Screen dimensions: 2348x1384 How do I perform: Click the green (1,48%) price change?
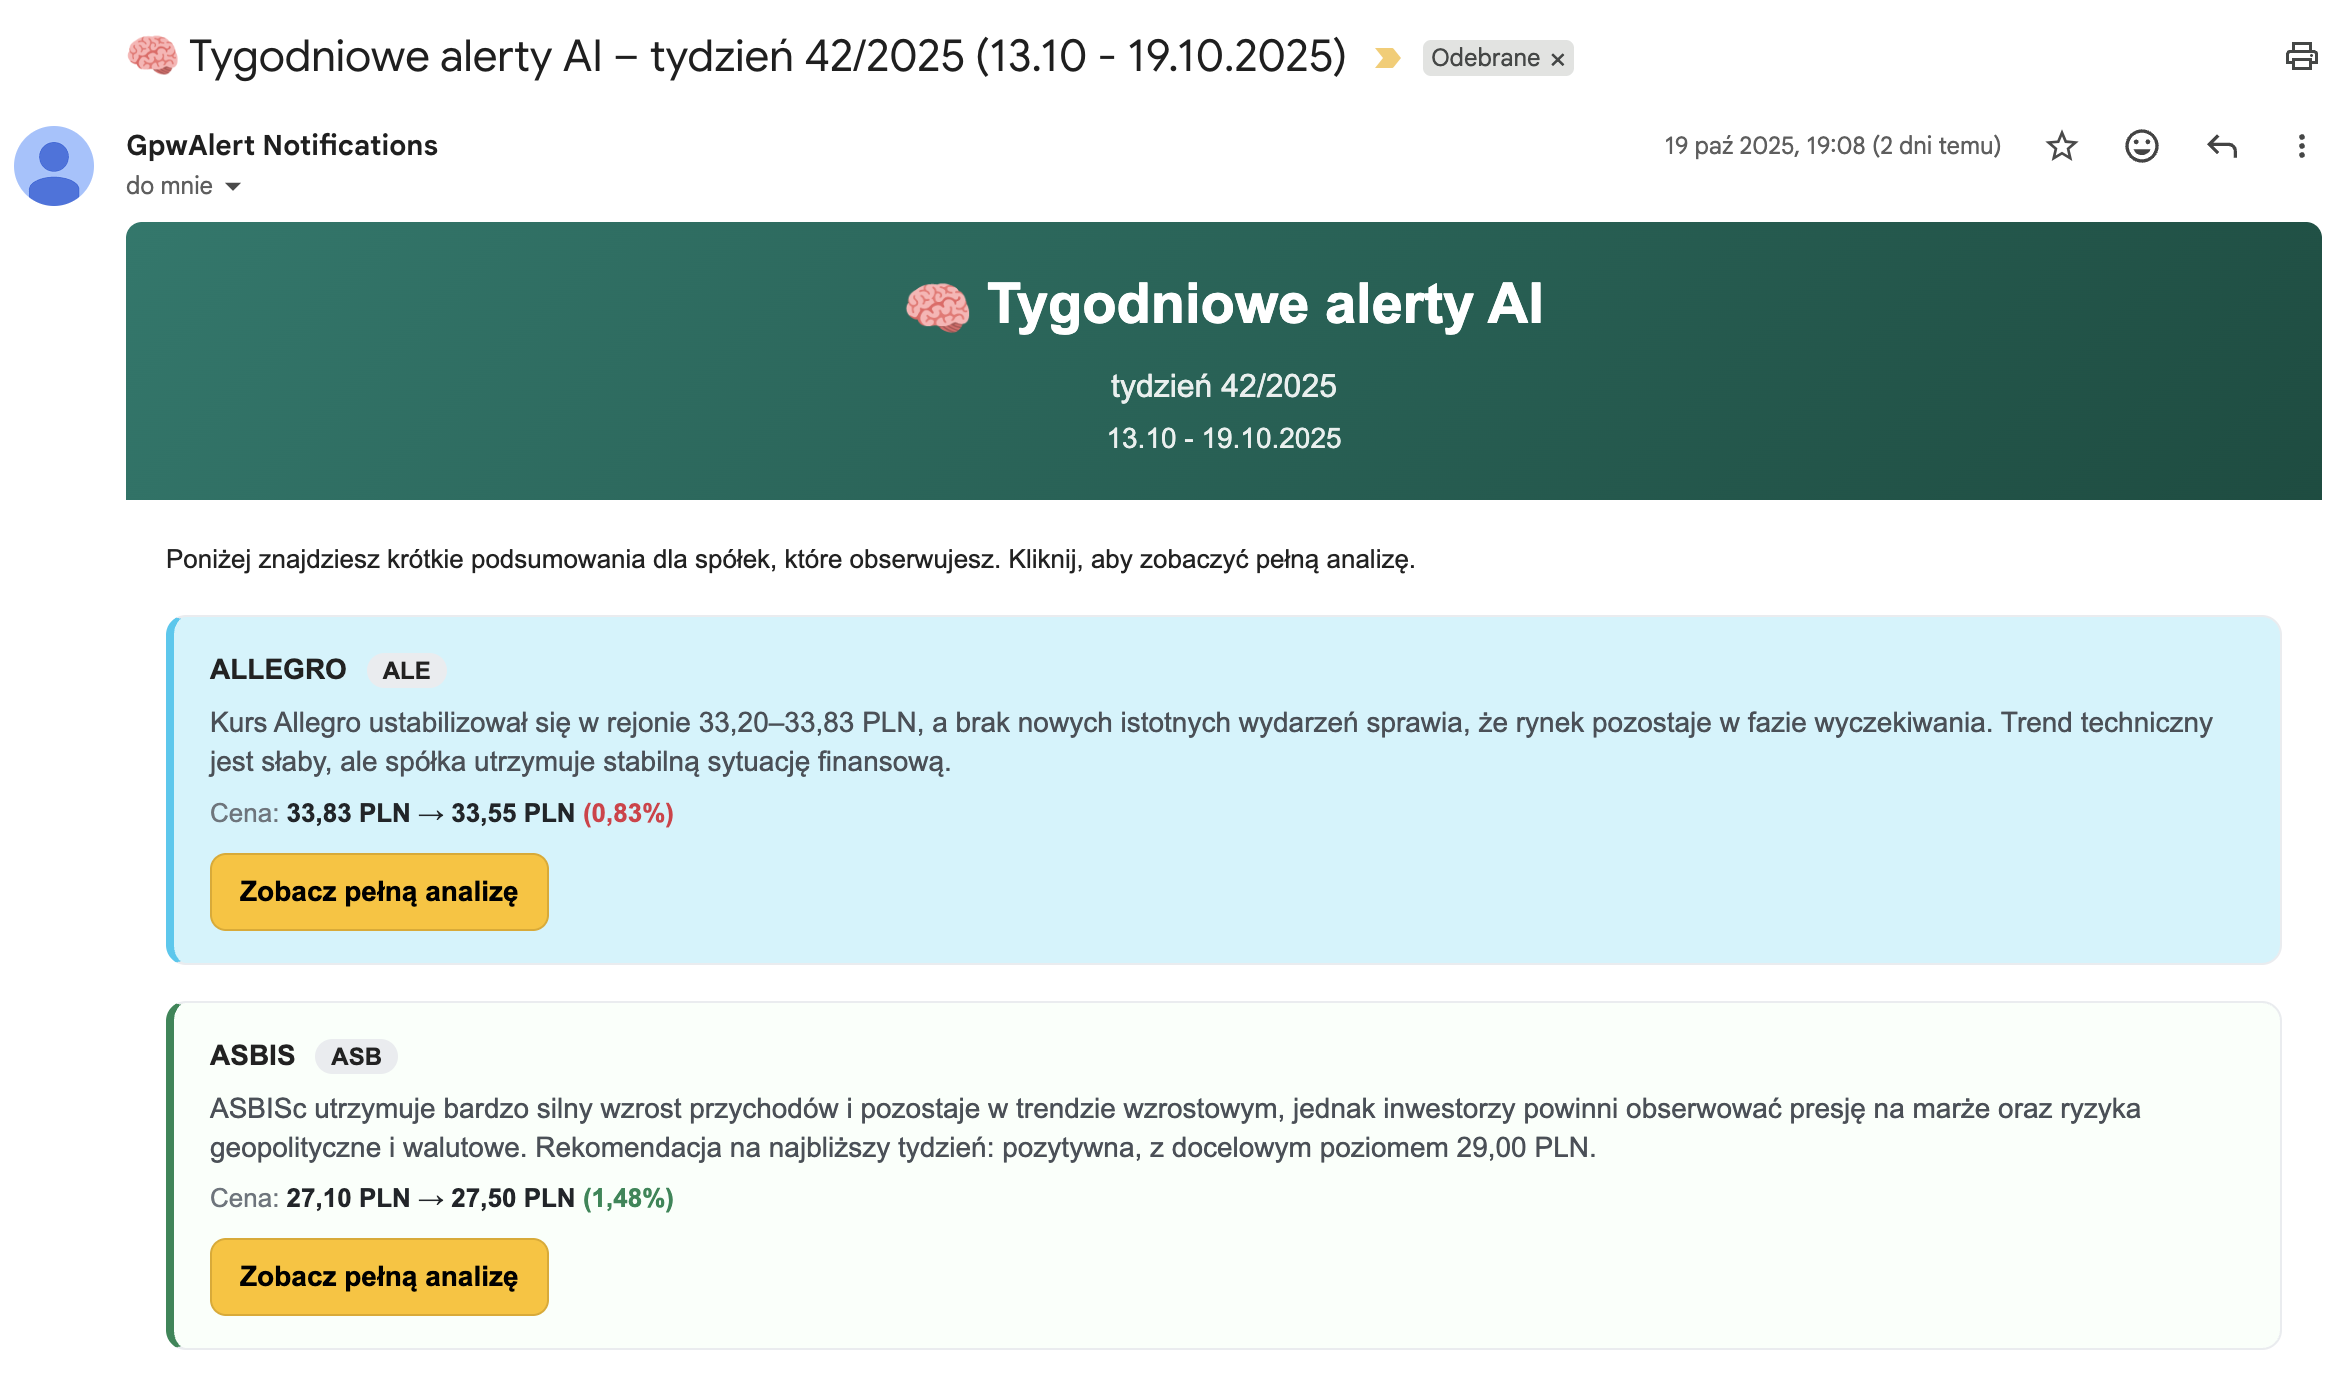pos(628,1198)
